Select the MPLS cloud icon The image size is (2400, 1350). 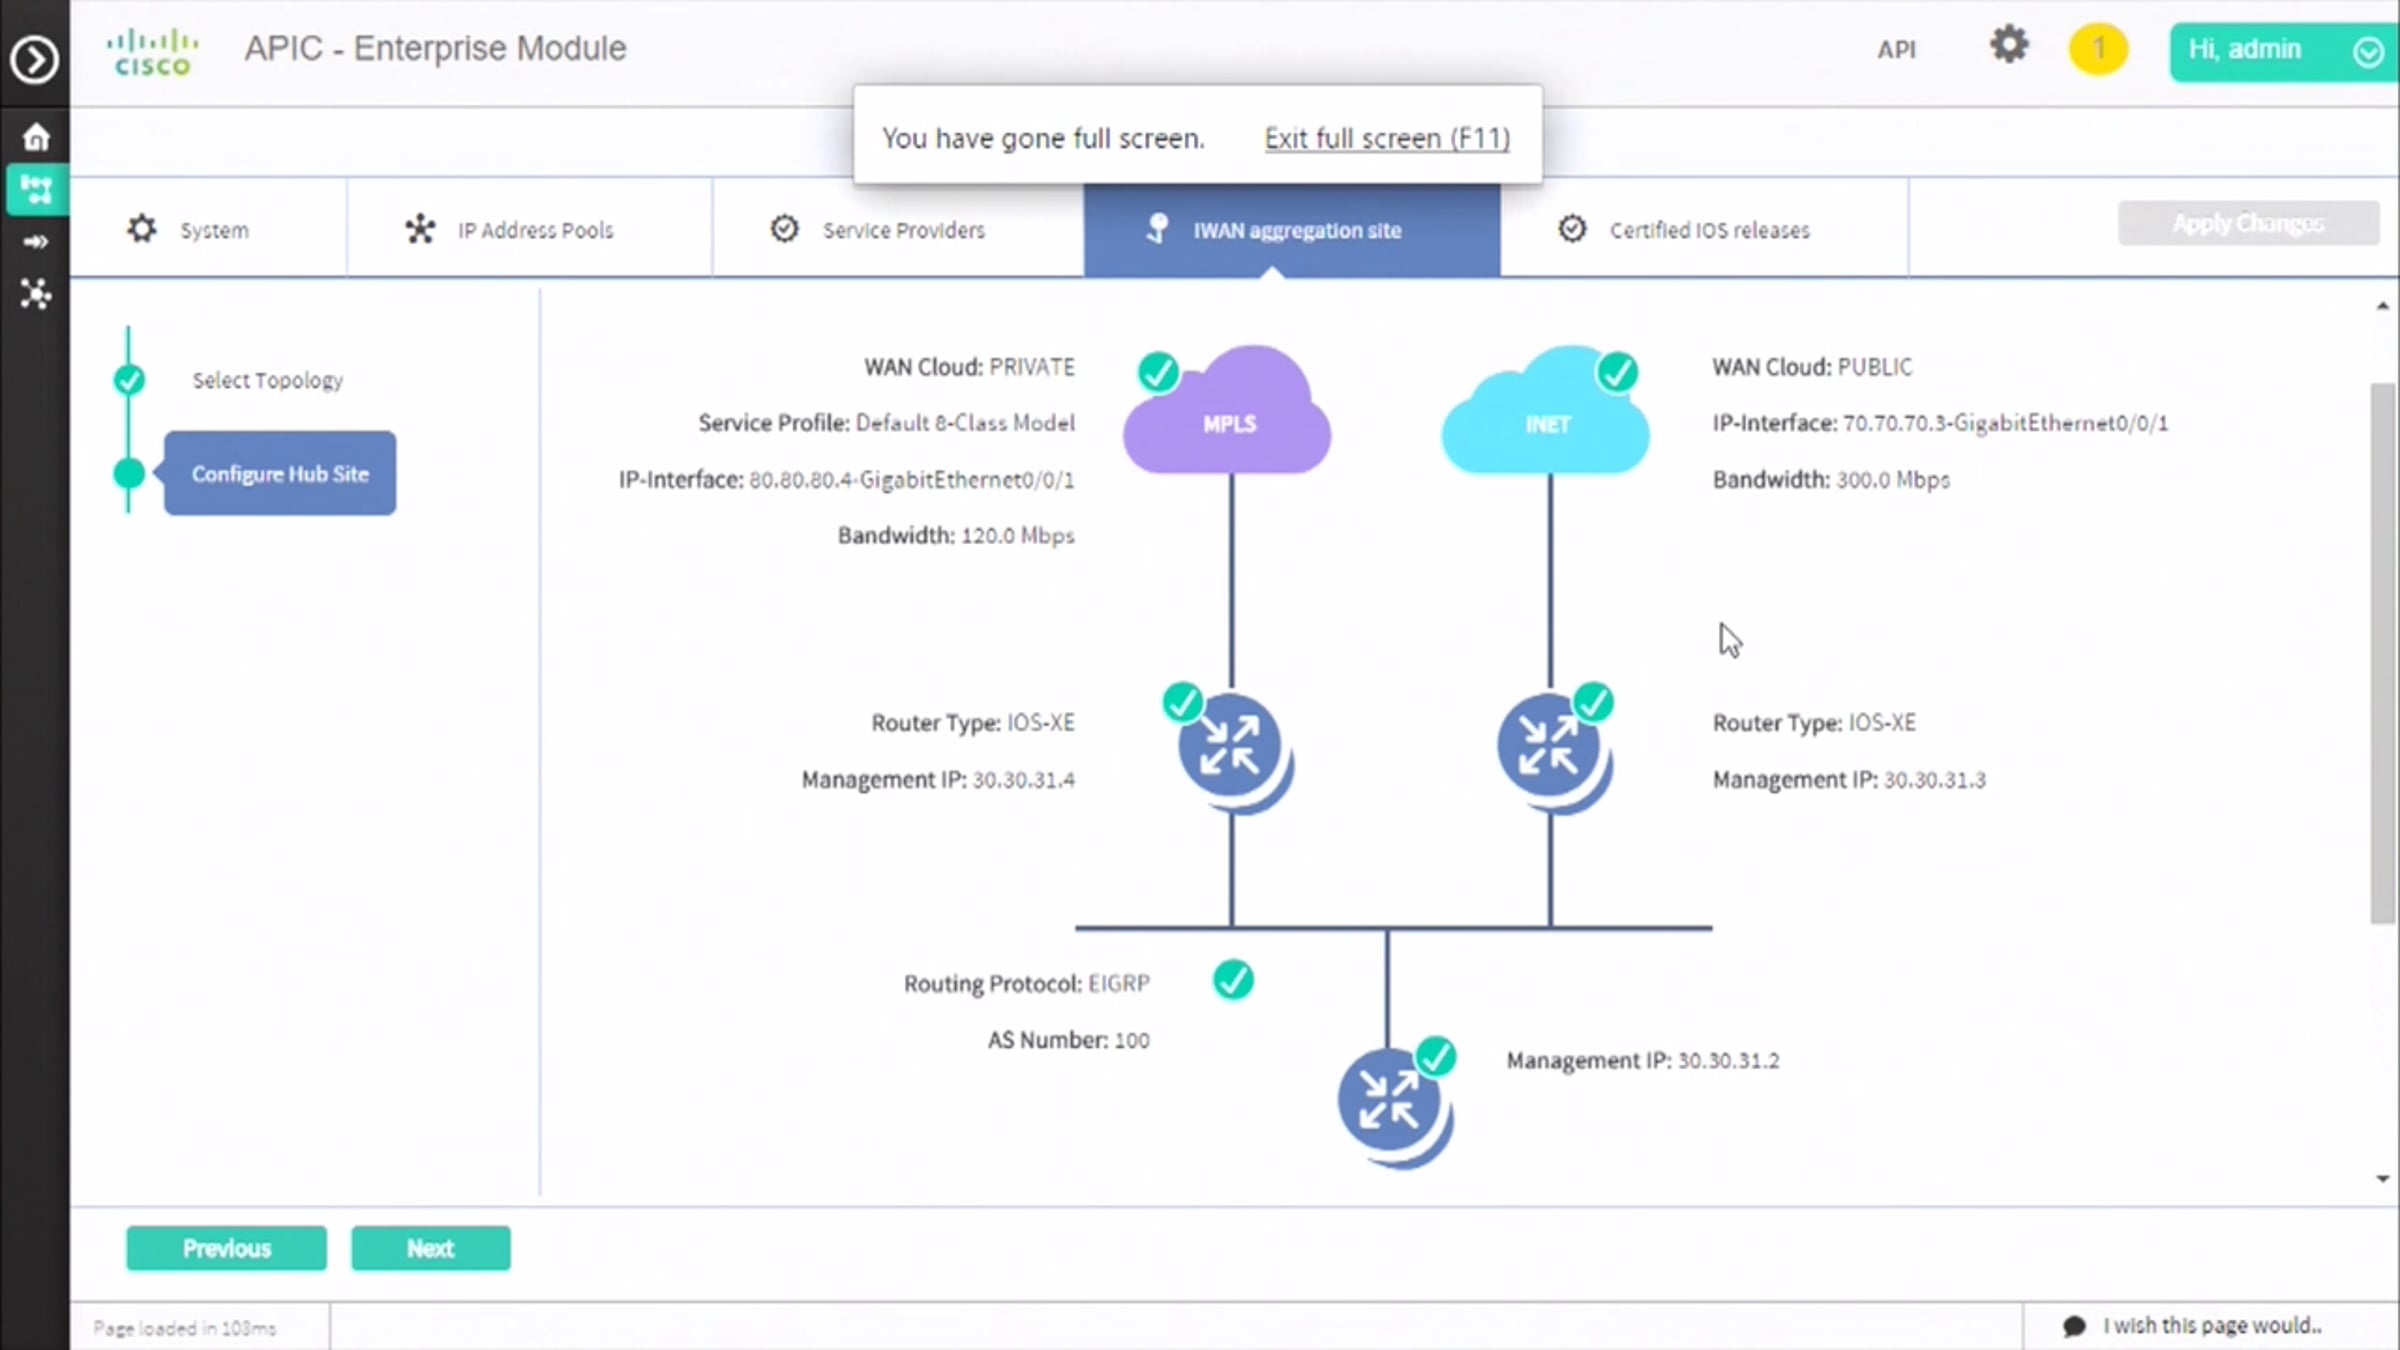(x=1228, y=412)
